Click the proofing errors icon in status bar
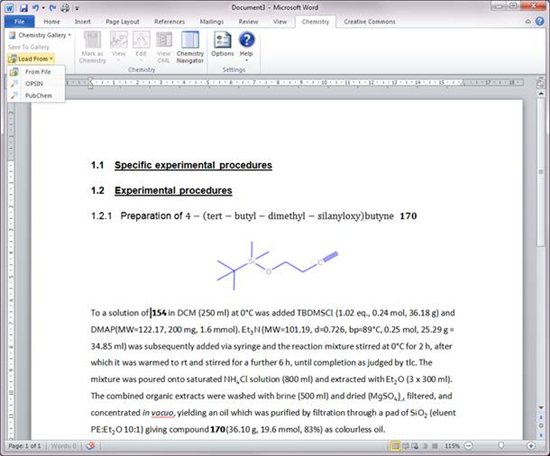 (91, 446)
